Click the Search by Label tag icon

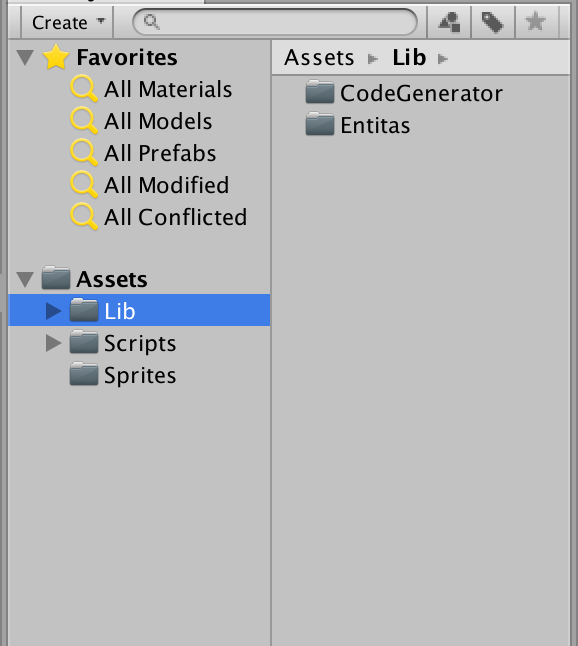tap(493, 22)
